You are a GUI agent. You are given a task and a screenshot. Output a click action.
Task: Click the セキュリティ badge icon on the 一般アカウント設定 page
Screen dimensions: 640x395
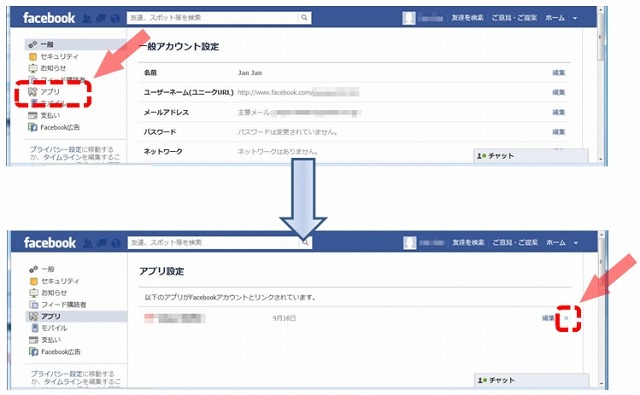coord(33,57)
